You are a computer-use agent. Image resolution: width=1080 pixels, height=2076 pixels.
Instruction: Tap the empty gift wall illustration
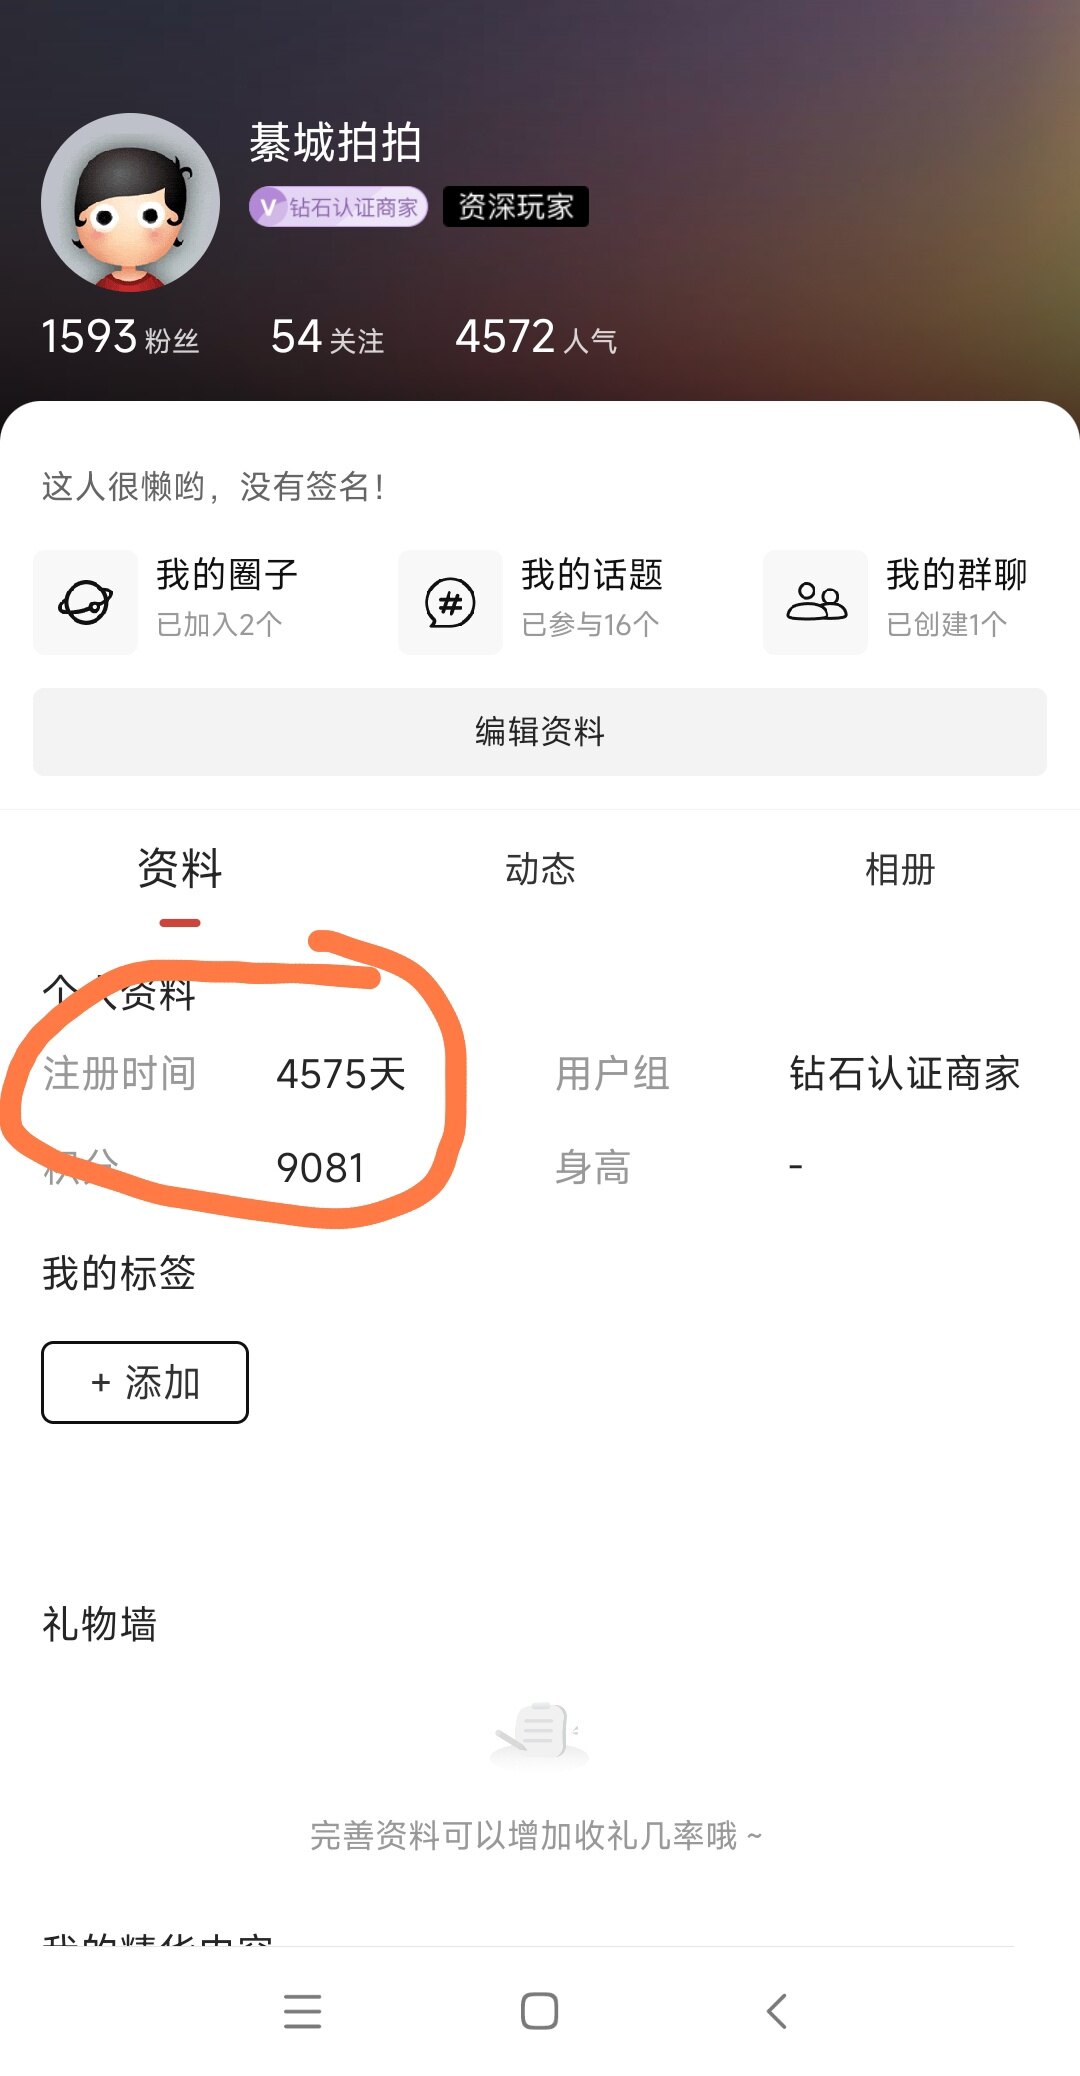(x=539, y=1733)
